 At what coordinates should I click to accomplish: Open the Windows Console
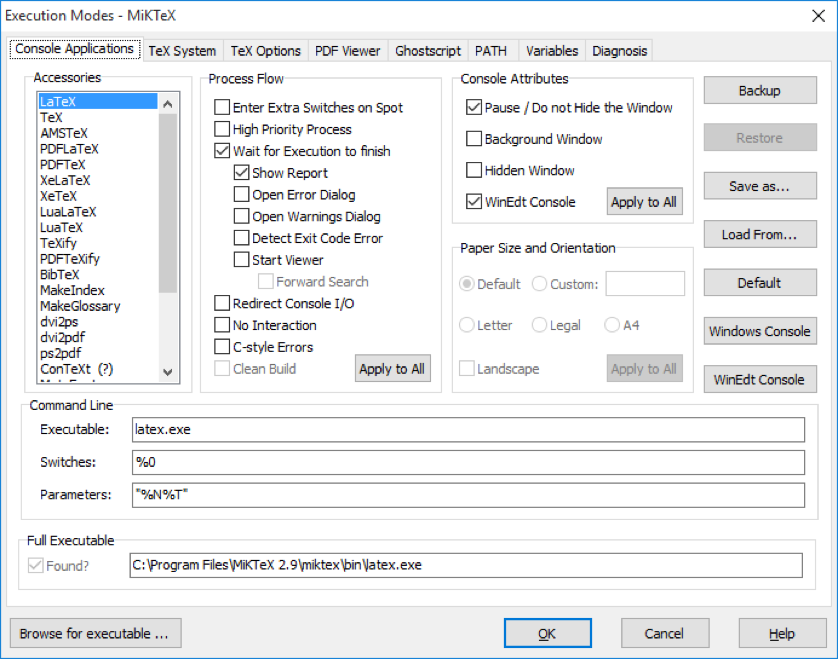[x=759, y=331]
